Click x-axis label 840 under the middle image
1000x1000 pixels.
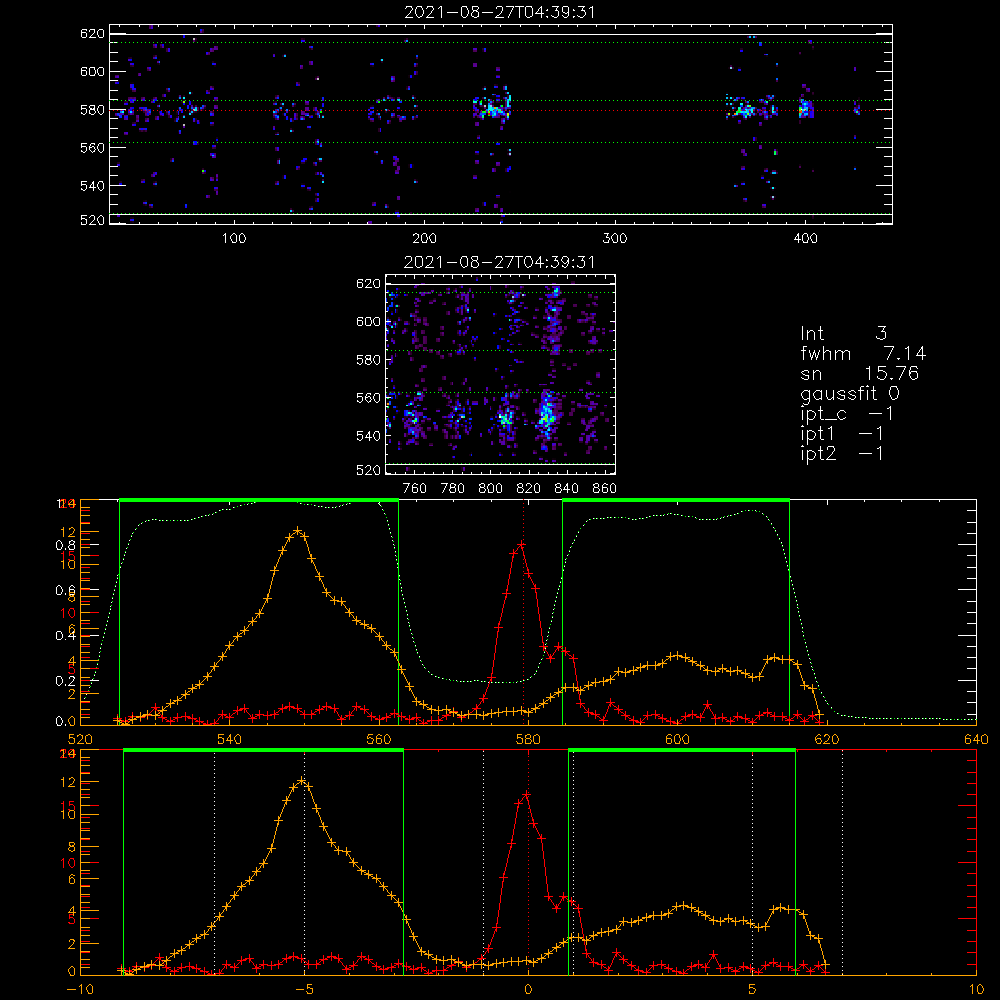[x=566, y=489]
